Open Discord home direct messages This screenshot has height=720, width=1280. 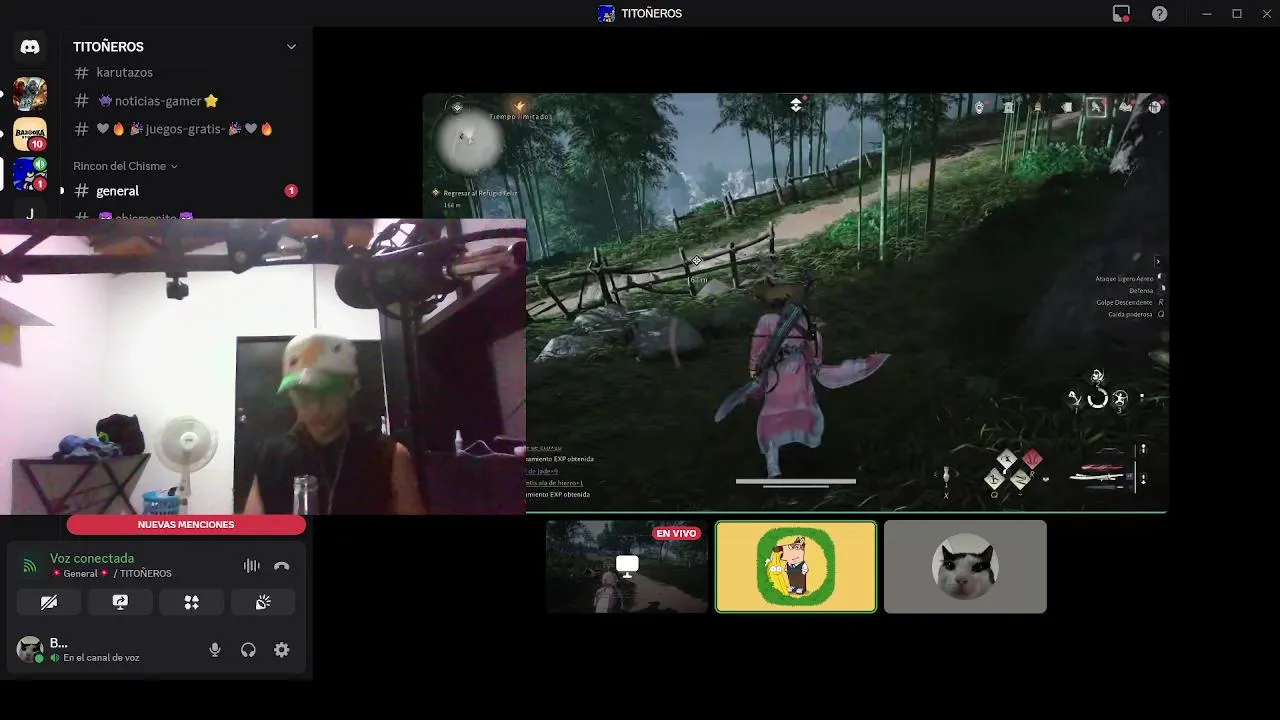click(30, 47)
